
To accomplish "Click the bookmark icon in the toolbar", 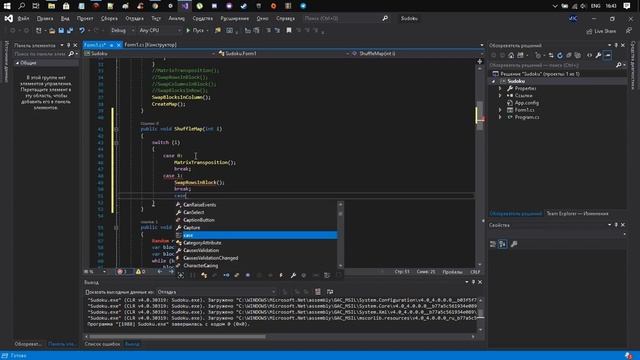I will pyautogui.click(x=289, y=31).
